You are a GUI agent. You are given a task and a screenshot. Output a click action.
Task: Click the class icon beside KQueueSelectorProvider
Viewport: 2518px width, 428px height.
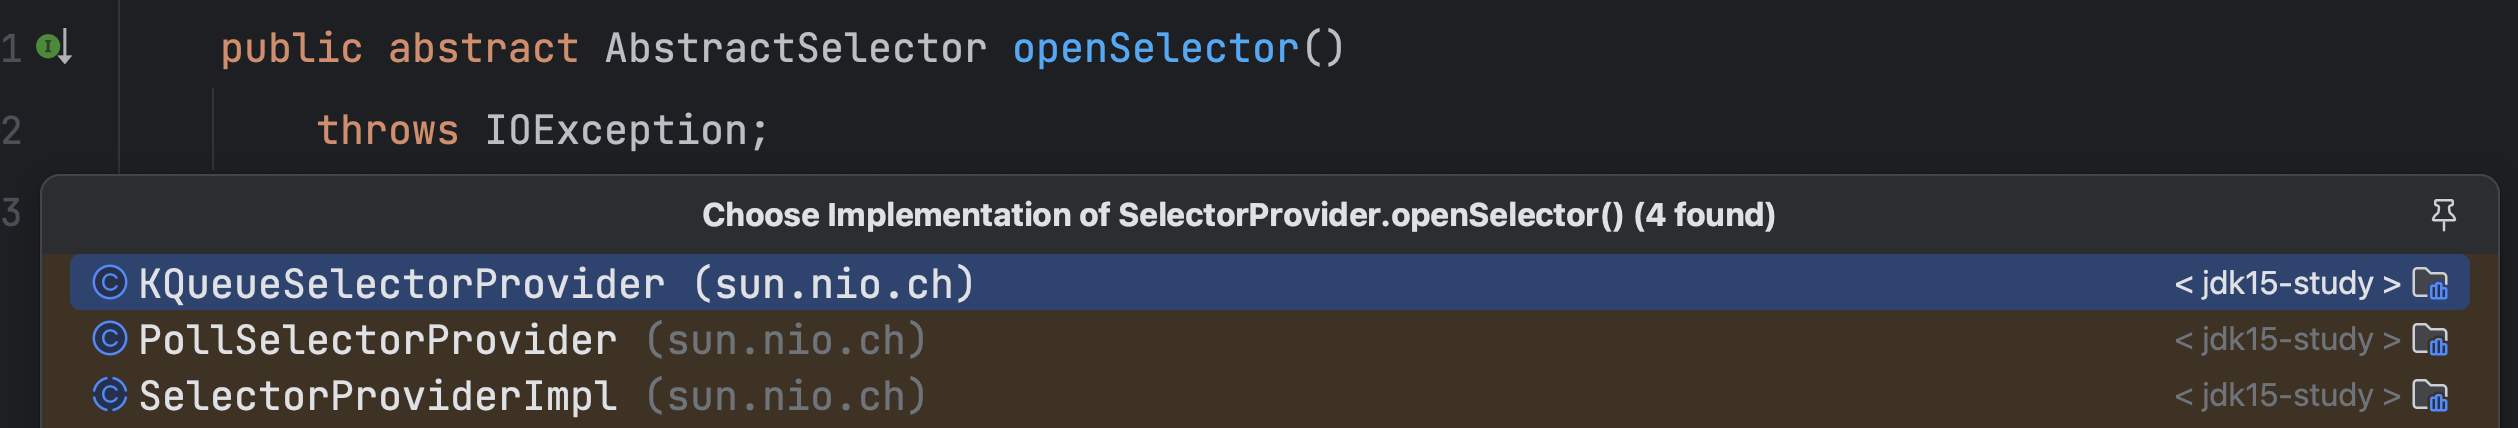point(110,283)
